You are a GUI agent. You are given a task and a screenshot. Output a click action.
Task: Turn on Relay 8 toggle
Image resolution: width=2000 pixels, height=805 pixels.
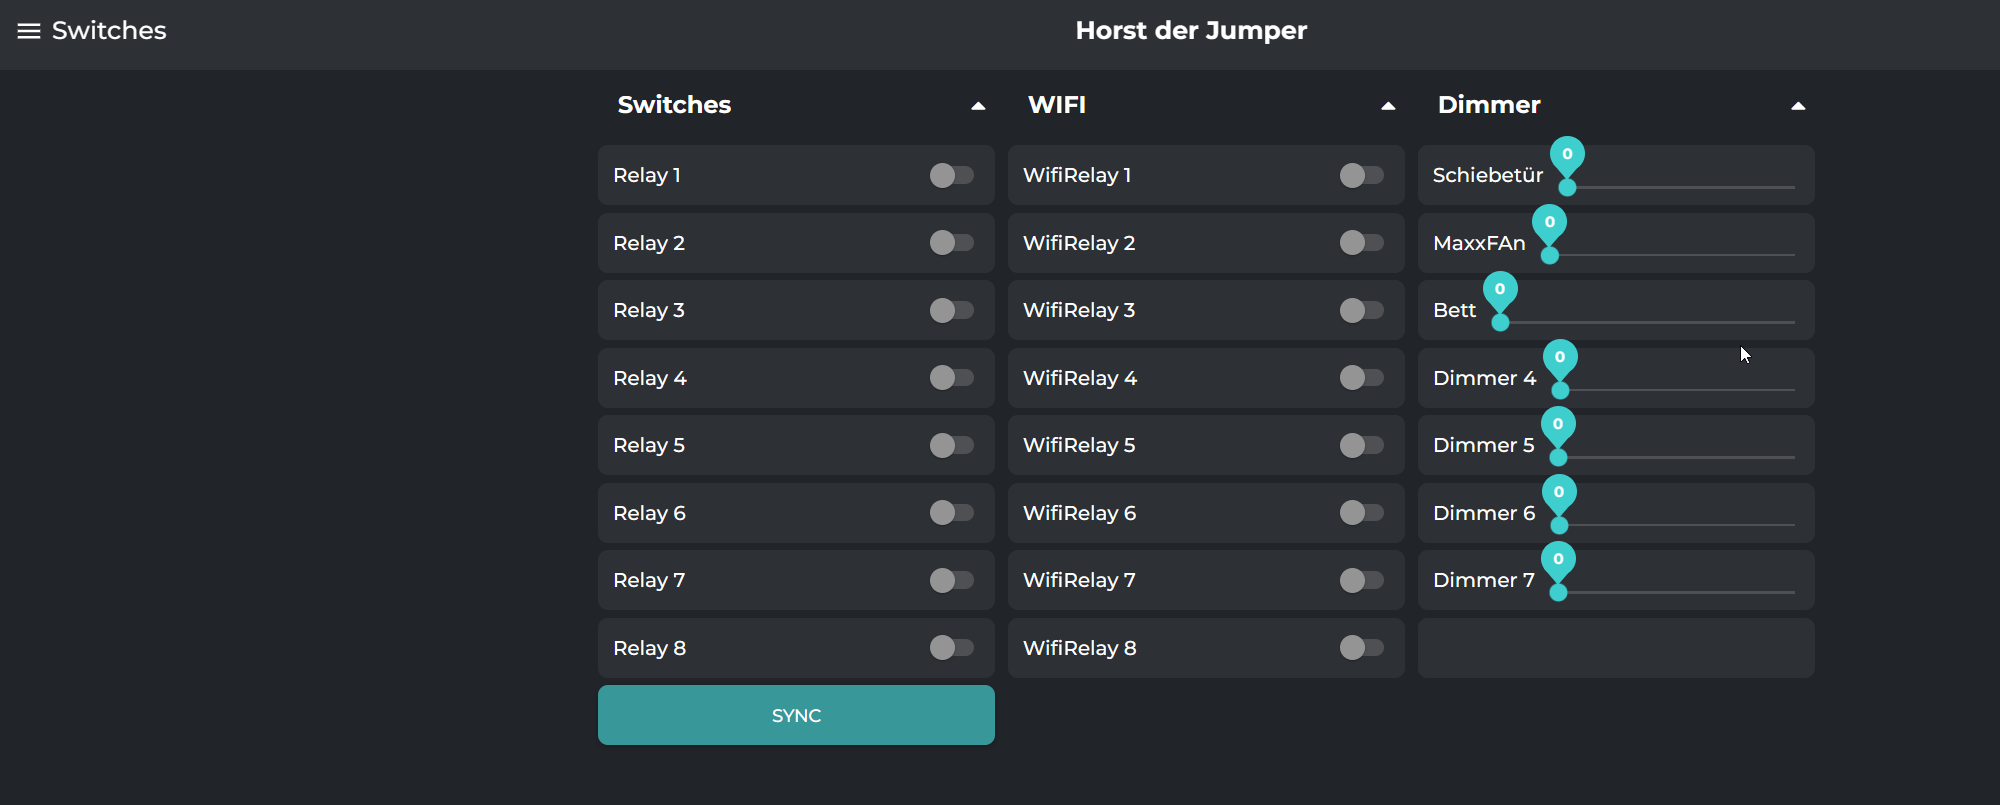[951, 648]
